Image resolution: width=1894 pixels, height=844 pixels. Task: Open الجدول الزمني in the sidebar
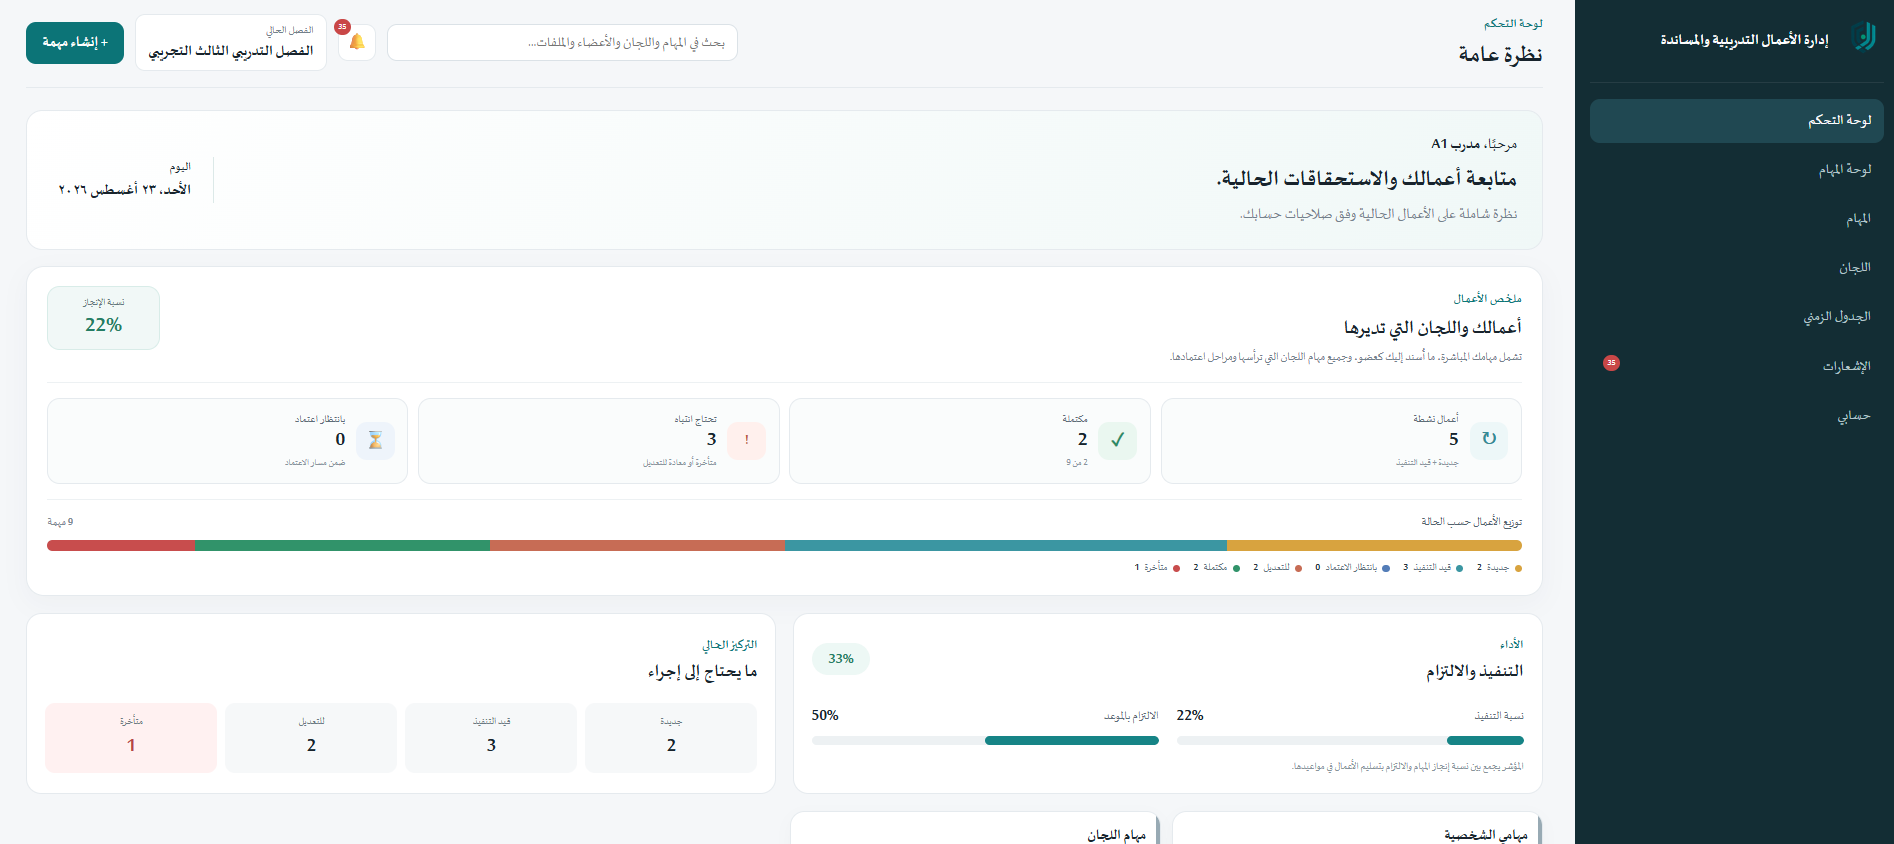1736,317
